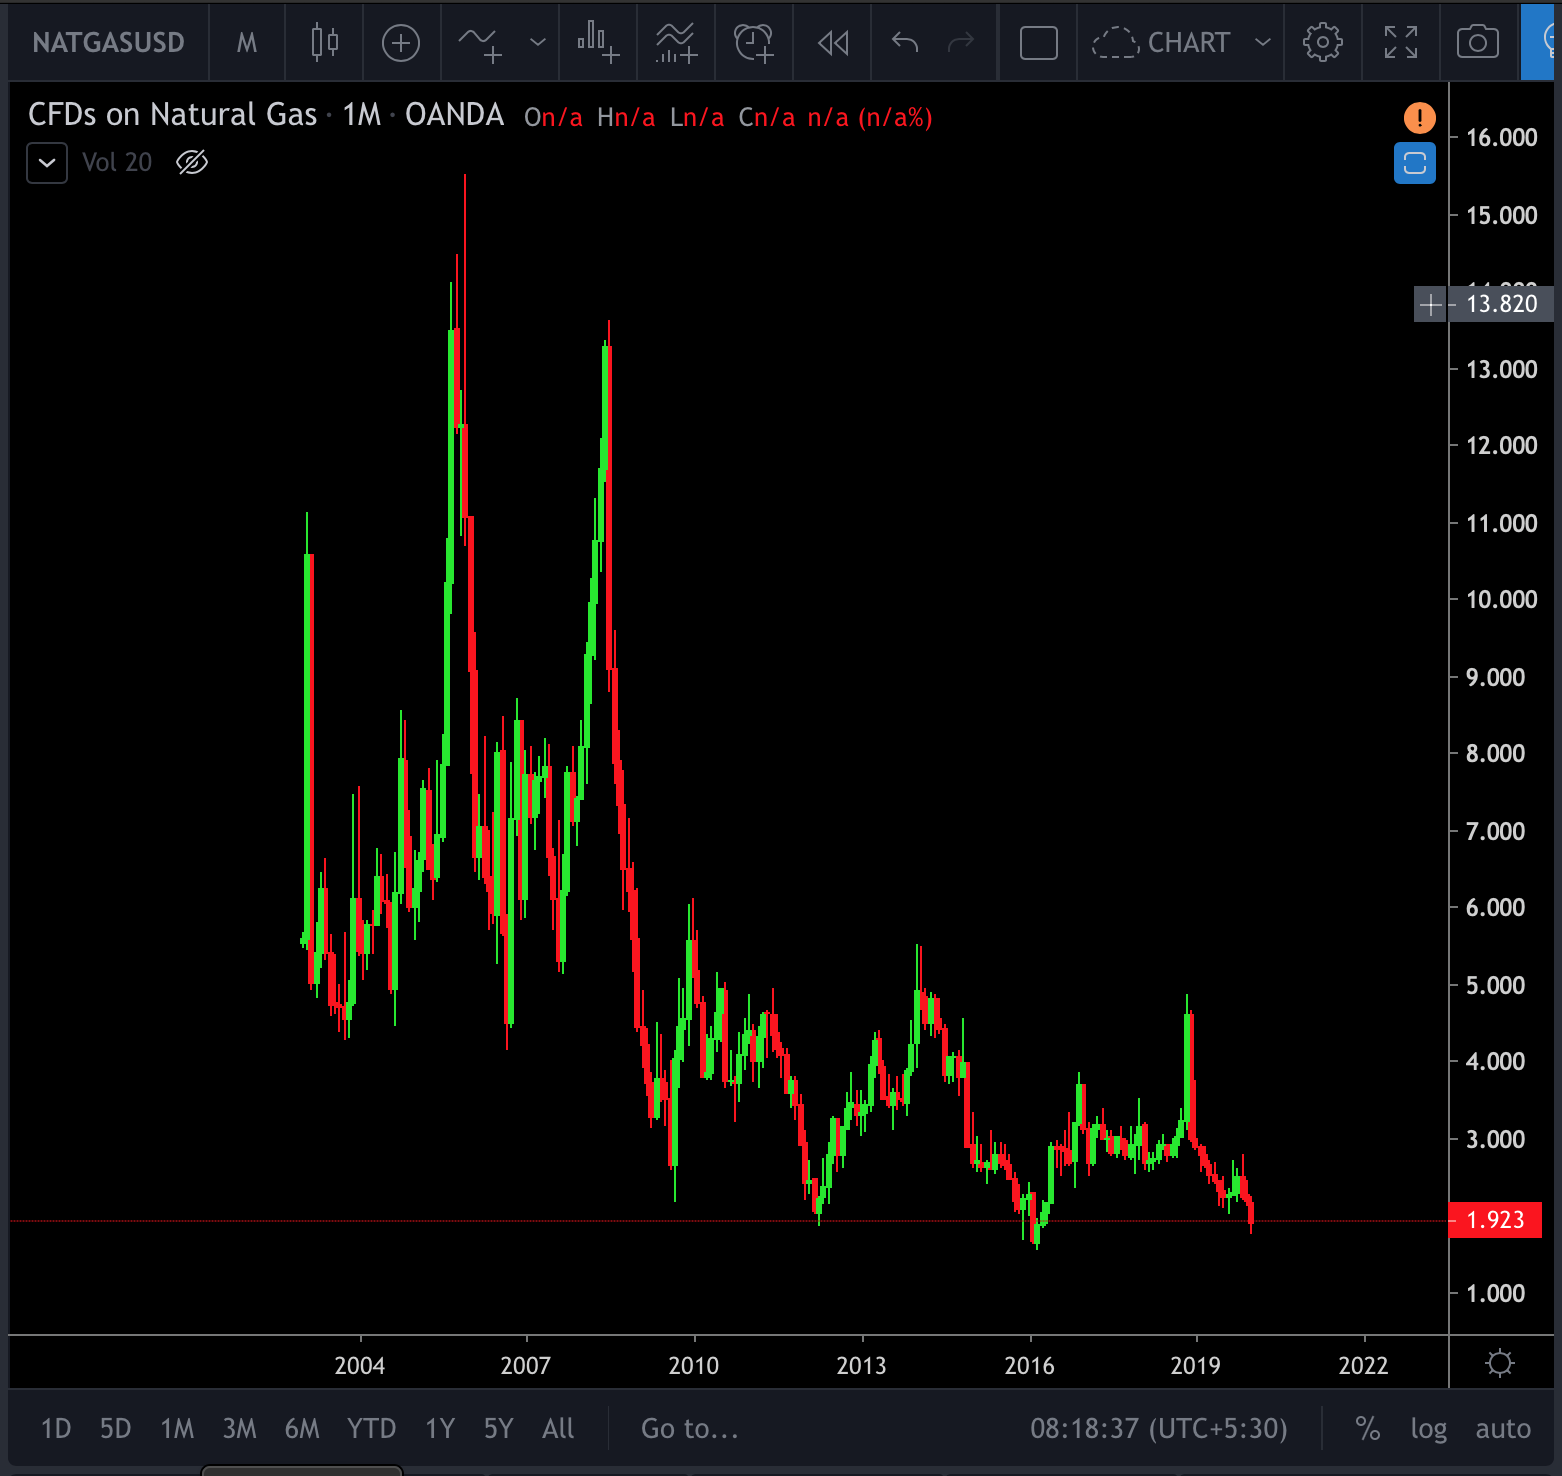Click the Compare or add symbol icon

tap(401, 42)
